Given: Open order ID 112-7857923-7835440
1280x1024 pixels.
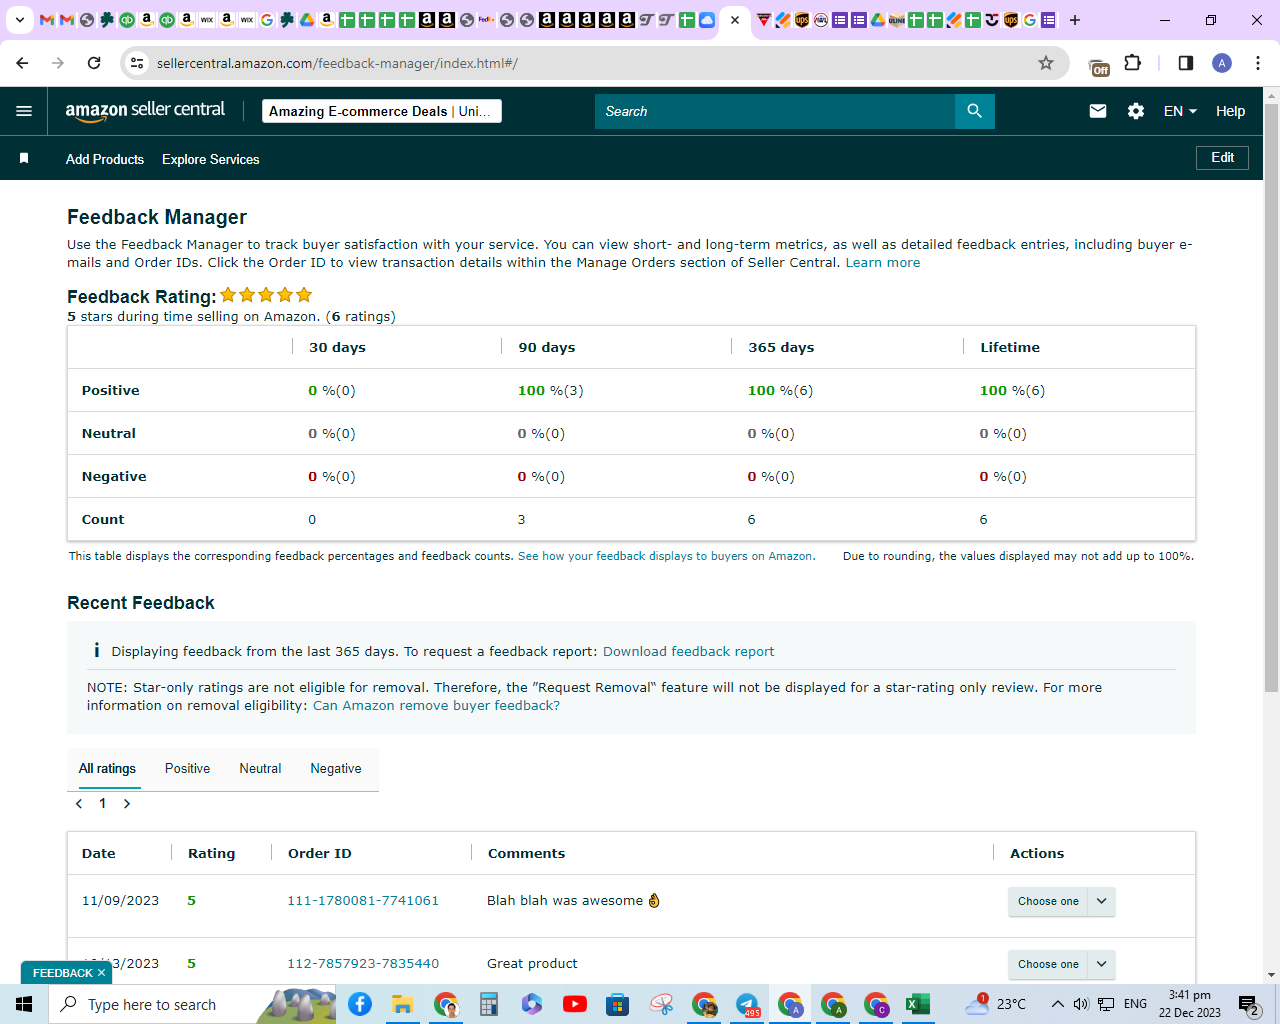Looking at the screenshot, I should click(363, 963).
